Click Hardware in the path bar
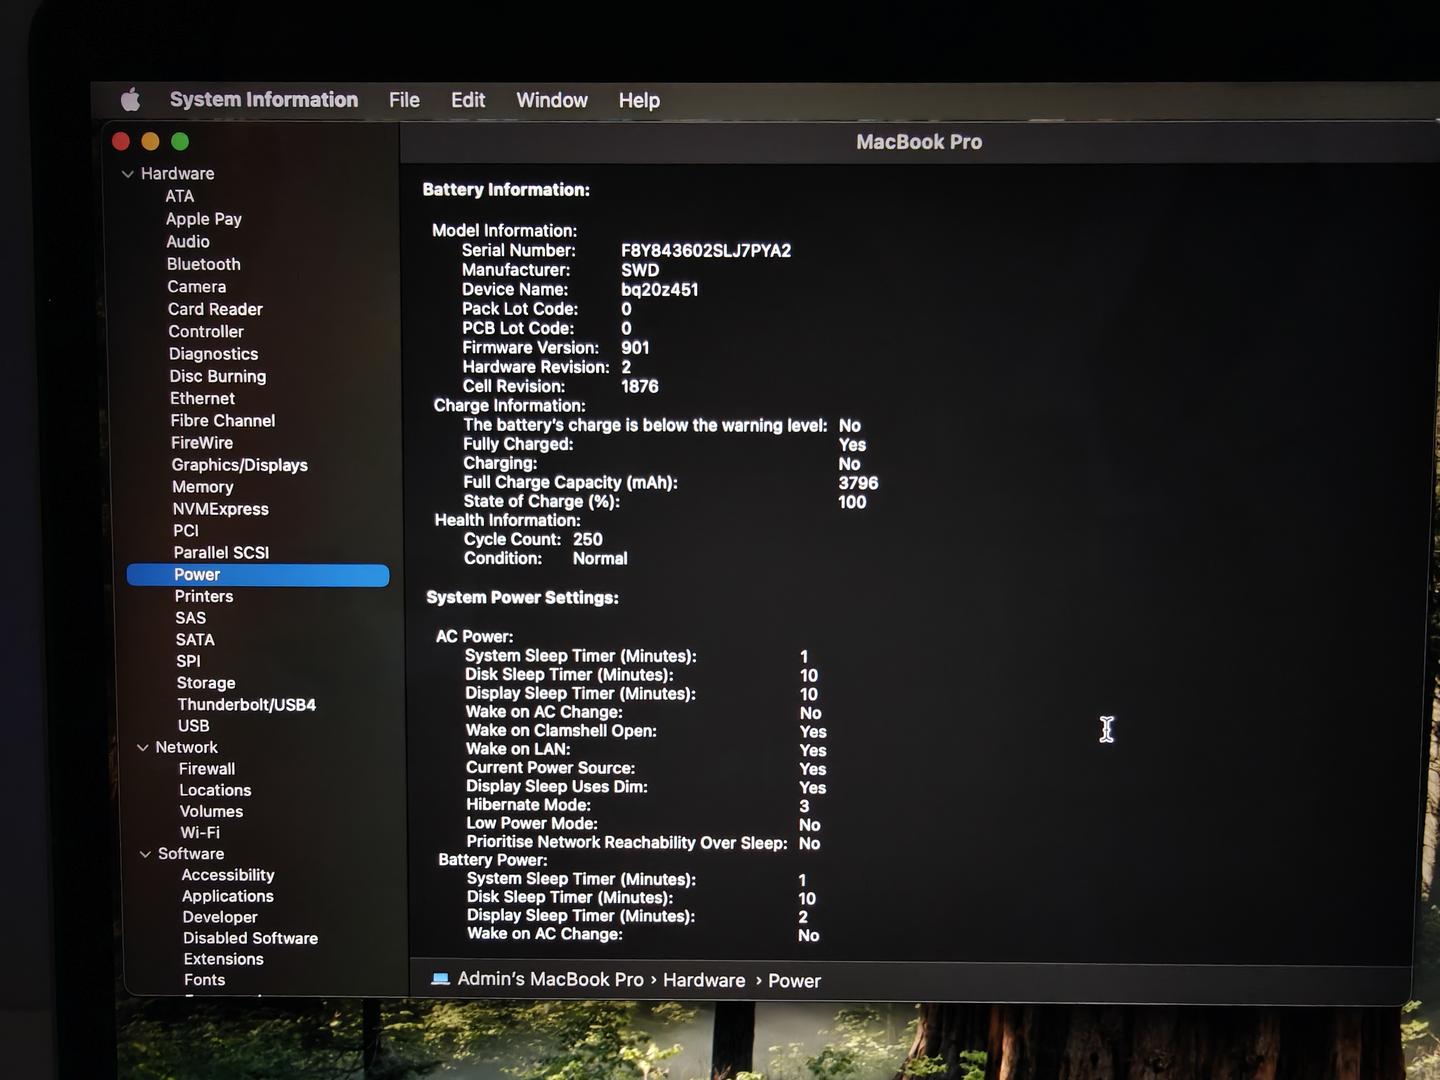The image size is (1440, 1080). click(704, 981)
